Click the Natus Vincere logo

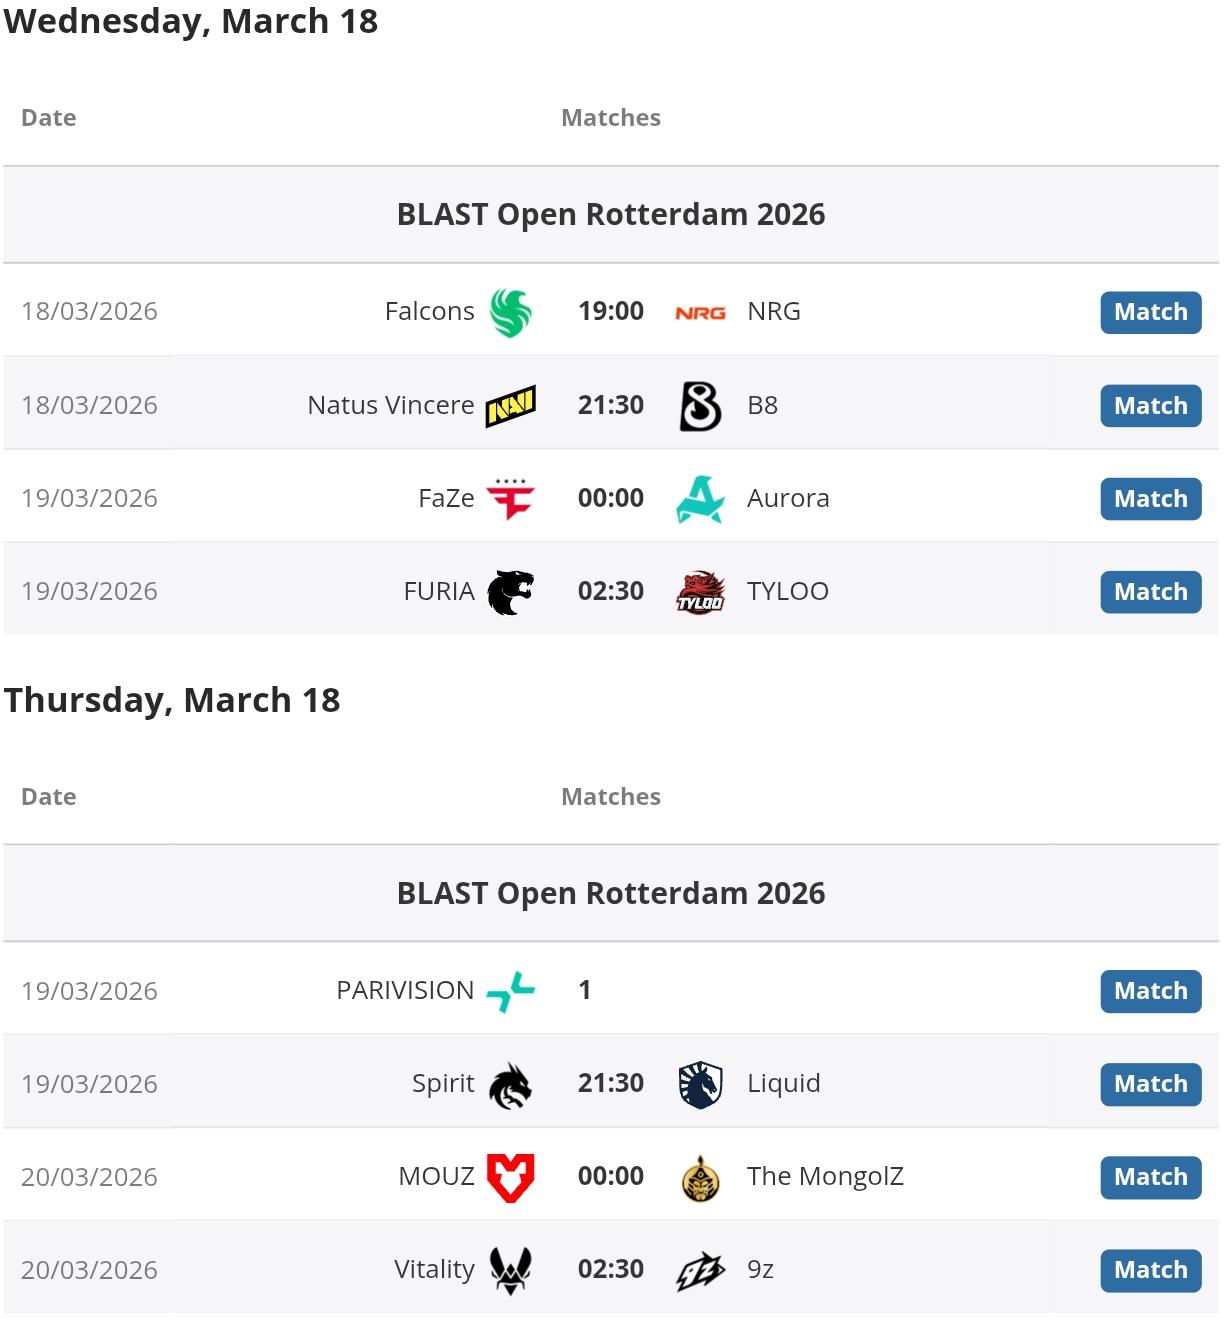tap(510, 406)
